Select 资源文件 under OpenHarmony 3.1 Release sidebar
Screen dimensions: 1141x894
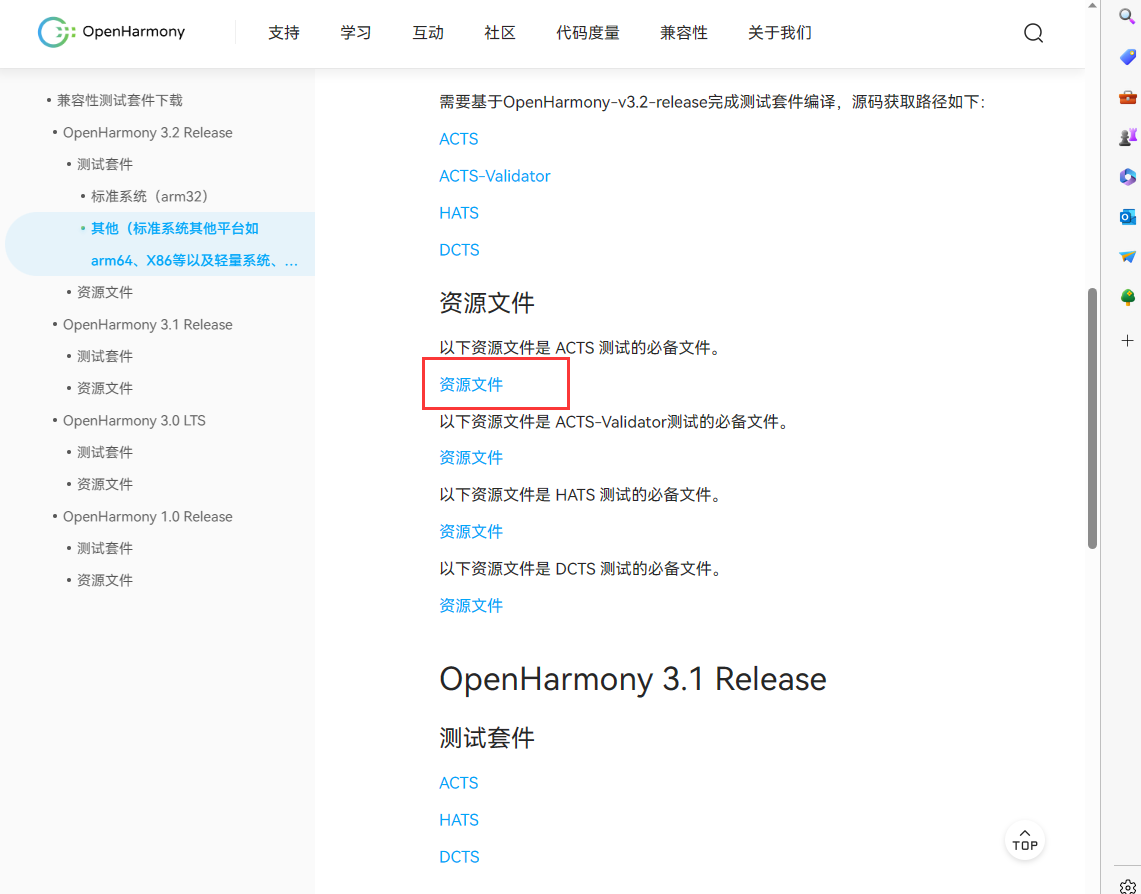pyautogui.click(x=105, y=388)
